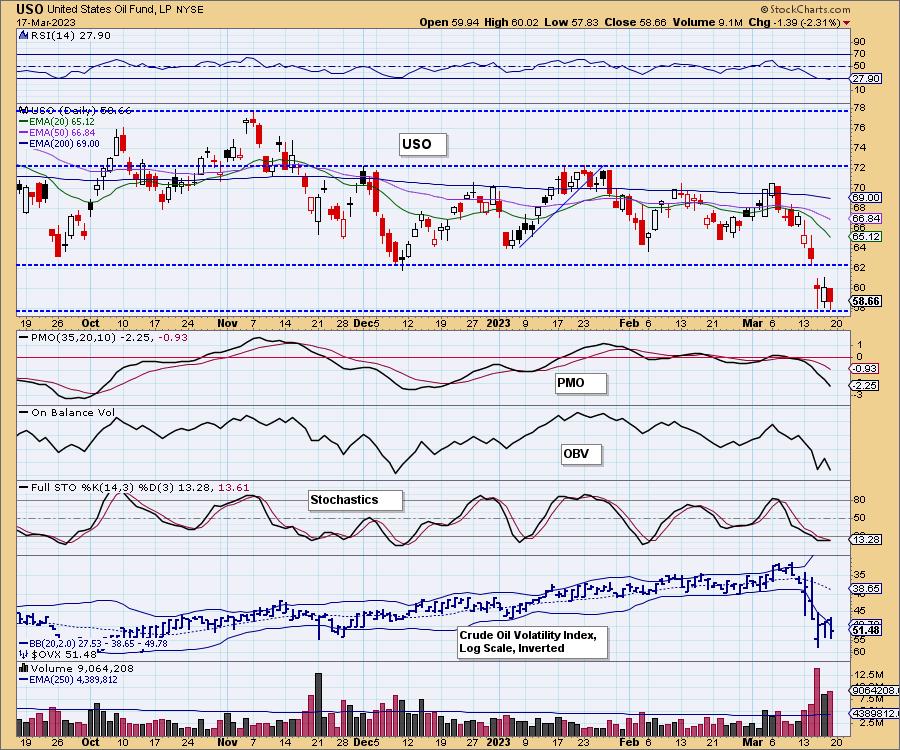This screenshot has height=750, width=900.
Task: Click the High 60.02 value
Action: (513, 22)
